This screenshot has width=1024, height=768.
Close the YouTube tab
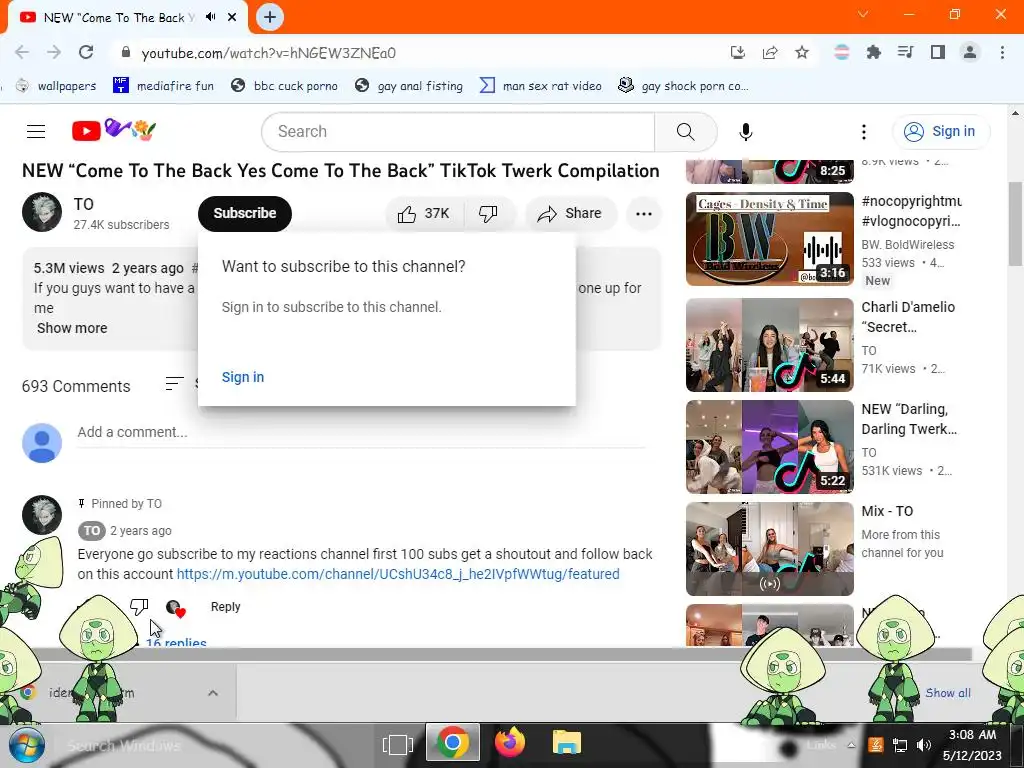pyautogui.click(x=232, y=18)
